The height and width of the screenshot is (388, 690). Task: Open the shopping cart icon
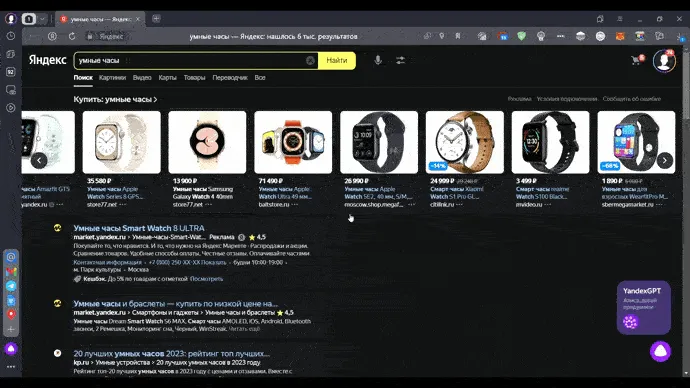pos(637,60)
